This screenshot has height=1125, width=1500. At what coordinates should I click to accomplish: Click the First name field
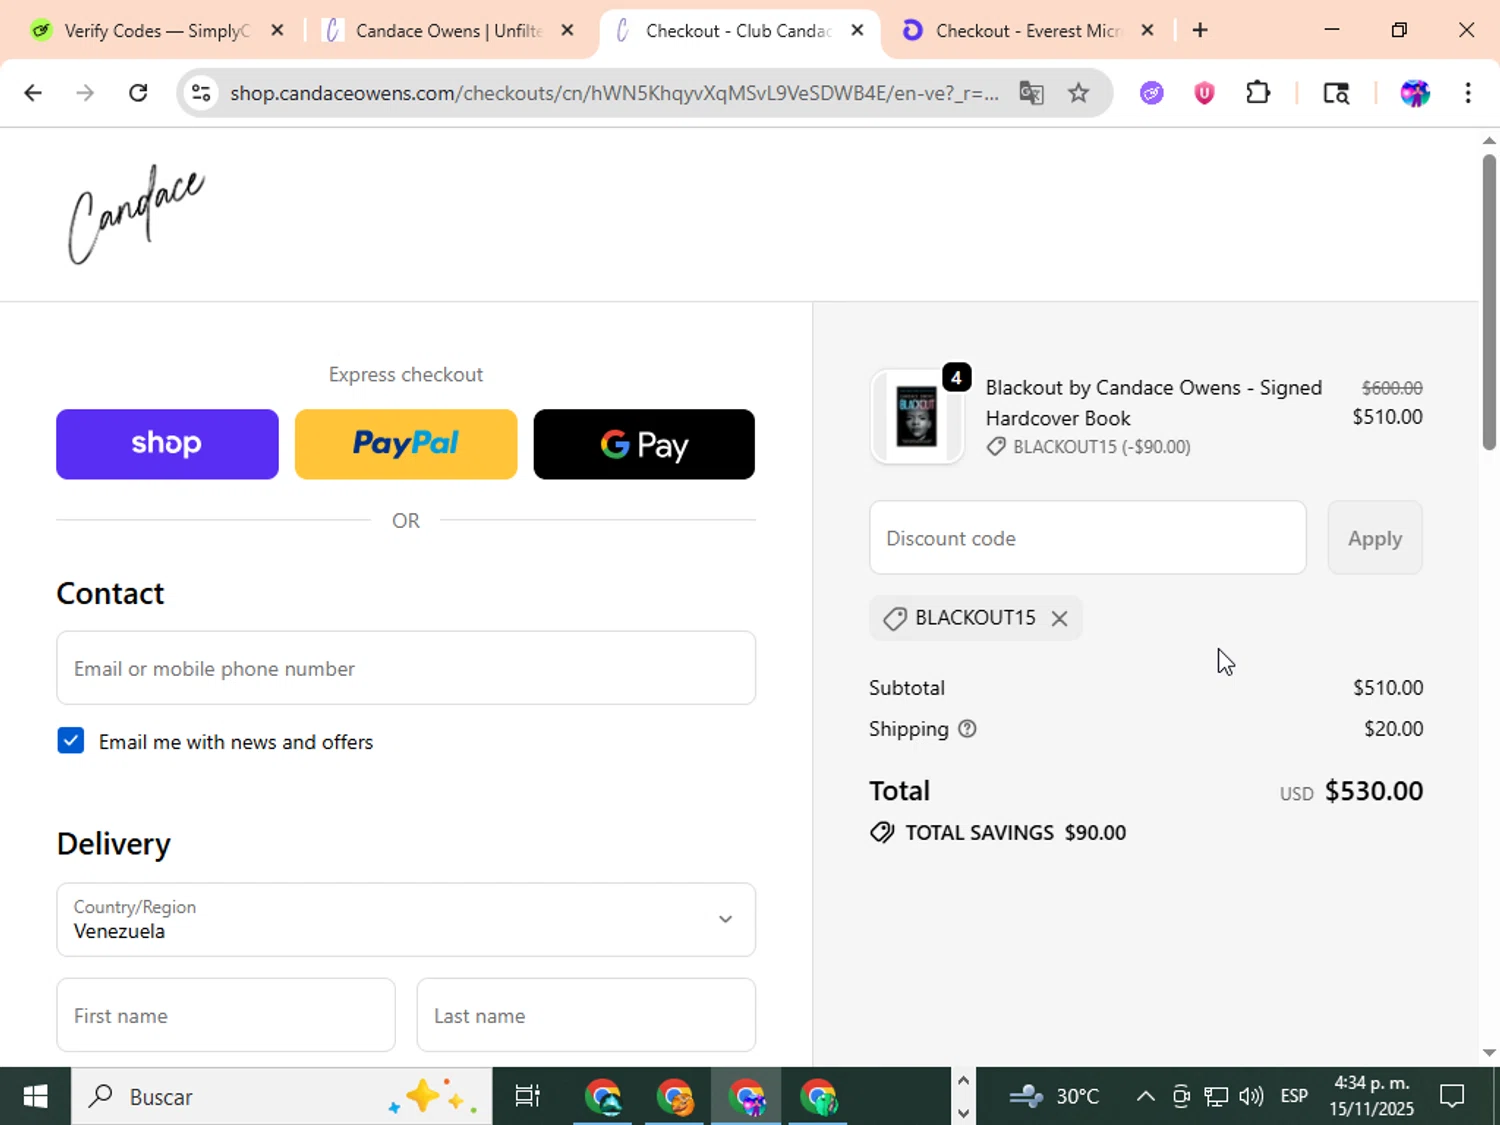click(x=226, y=1015)
